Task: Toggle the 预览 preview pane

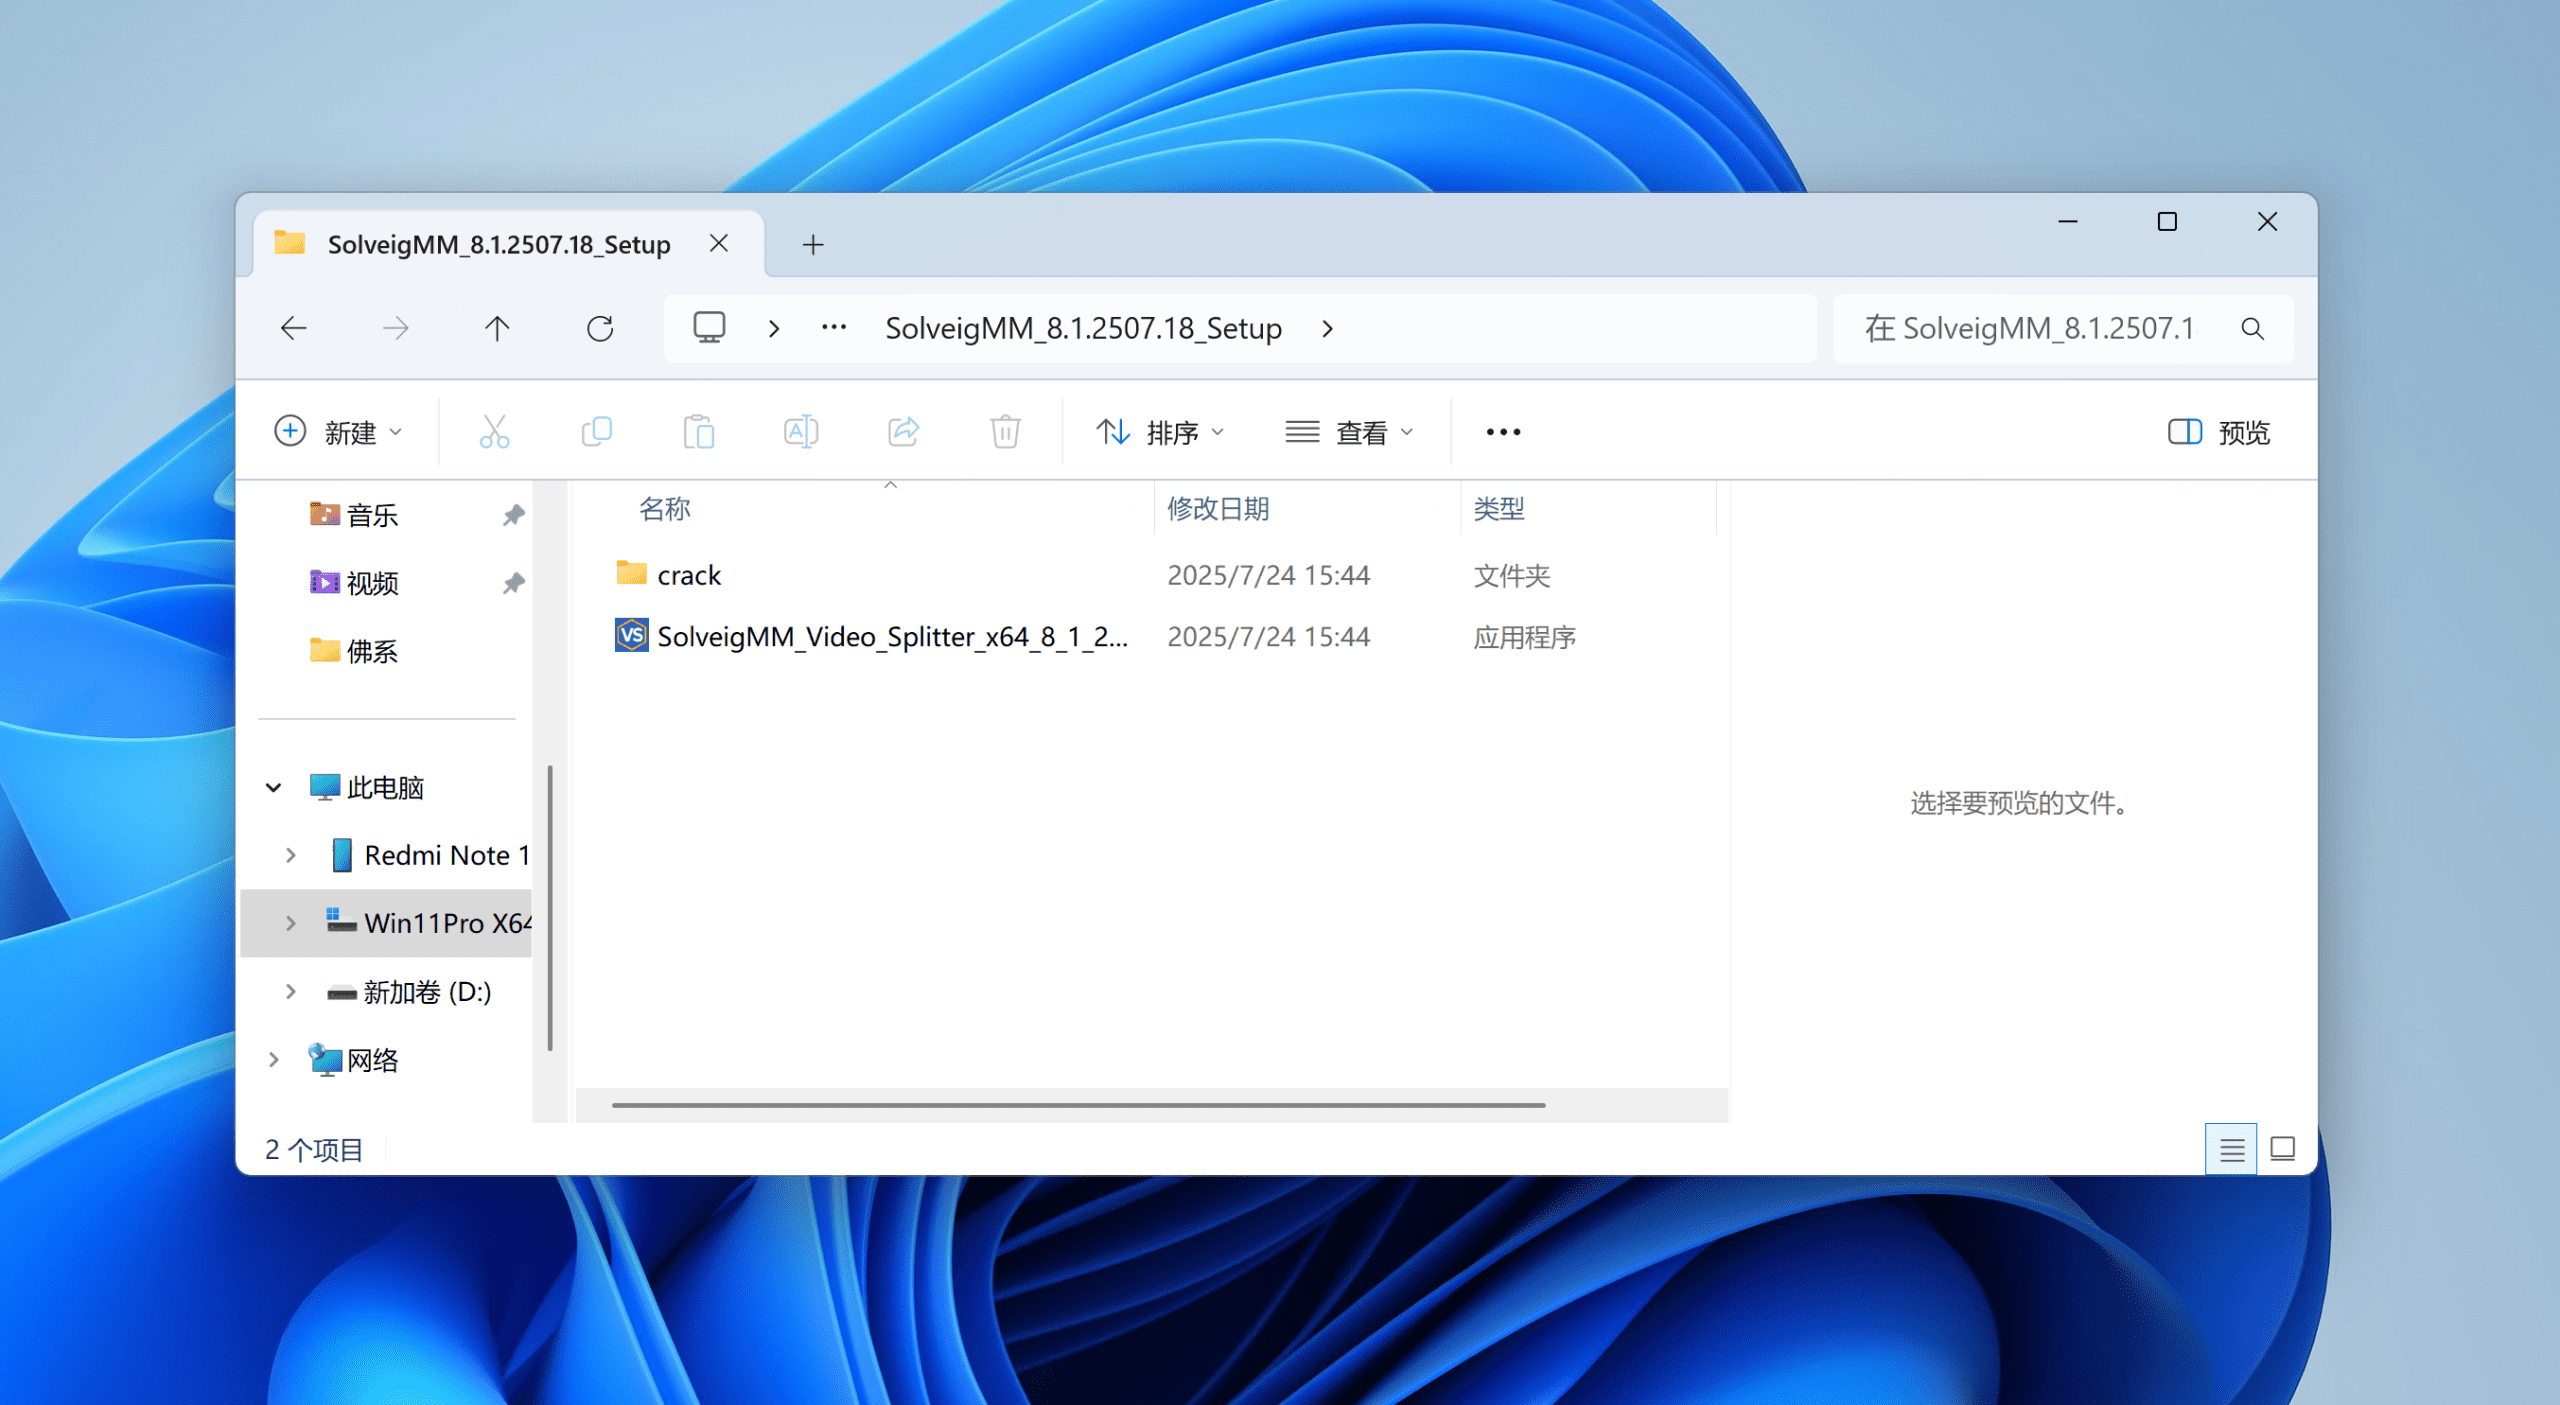Action: [x=2219, y=432]
